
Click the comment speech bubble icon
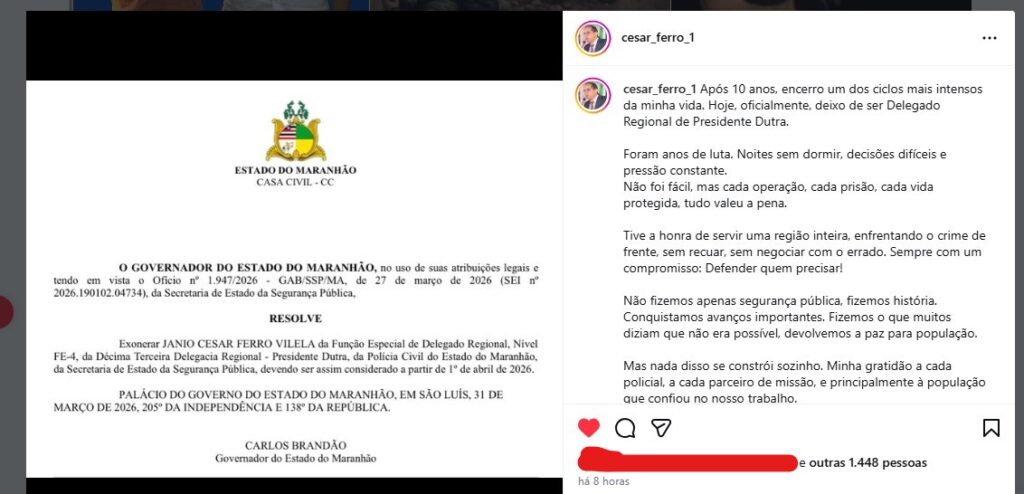coord(625,428)
